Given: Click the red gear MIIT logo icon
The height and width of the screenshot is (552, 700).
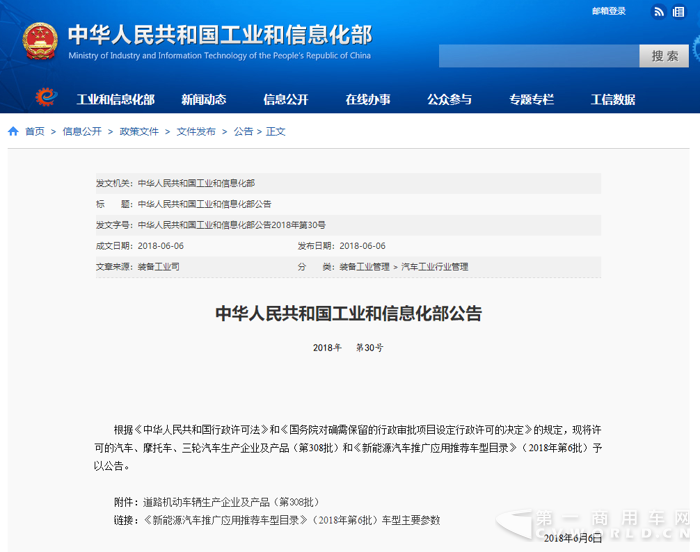Looking at the screenshot, I should click(x=46, y=97).
